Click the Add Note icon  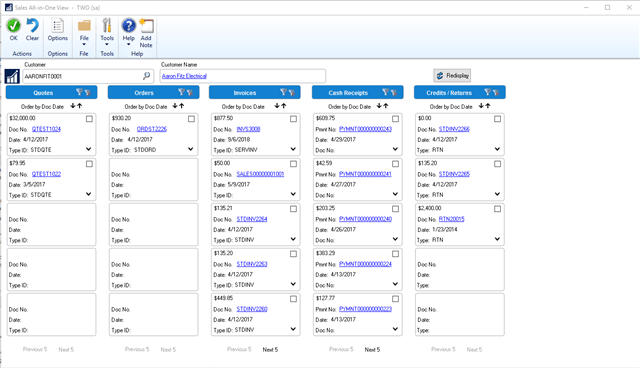tap(146, 26)
